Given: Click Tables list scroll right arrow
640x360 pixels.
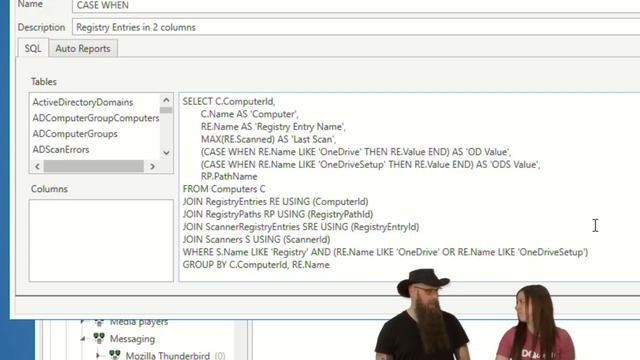Looking at the screenshot, I should [x=152, y=167].
